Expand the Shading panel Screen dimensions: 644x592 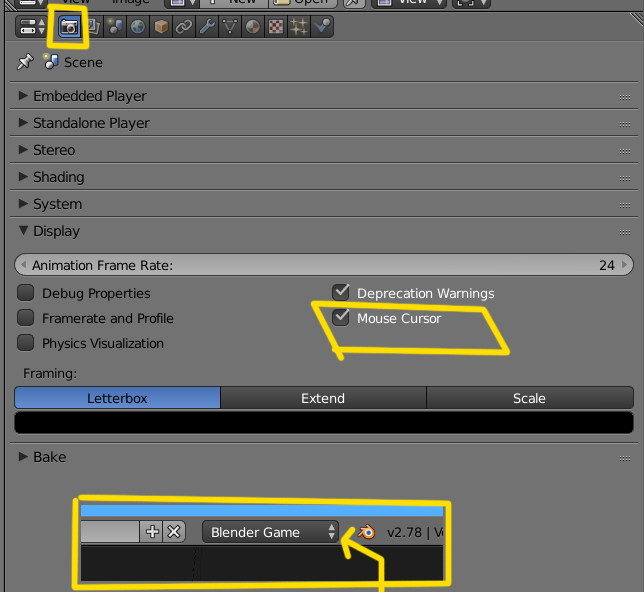pyautogui.click(x=23, y=177)
